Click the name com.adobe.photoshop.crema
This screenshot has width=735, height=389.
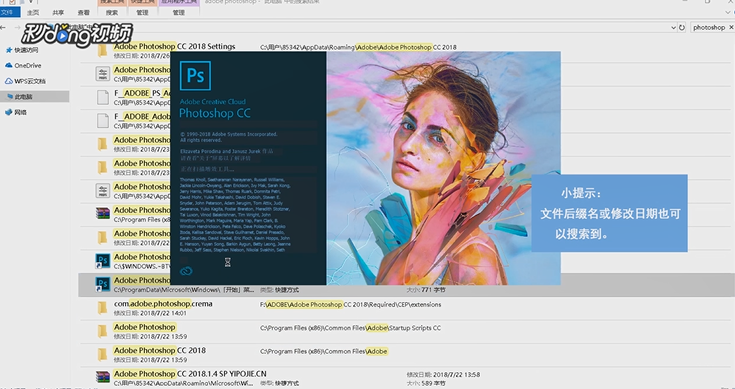[x=163, y=304]
